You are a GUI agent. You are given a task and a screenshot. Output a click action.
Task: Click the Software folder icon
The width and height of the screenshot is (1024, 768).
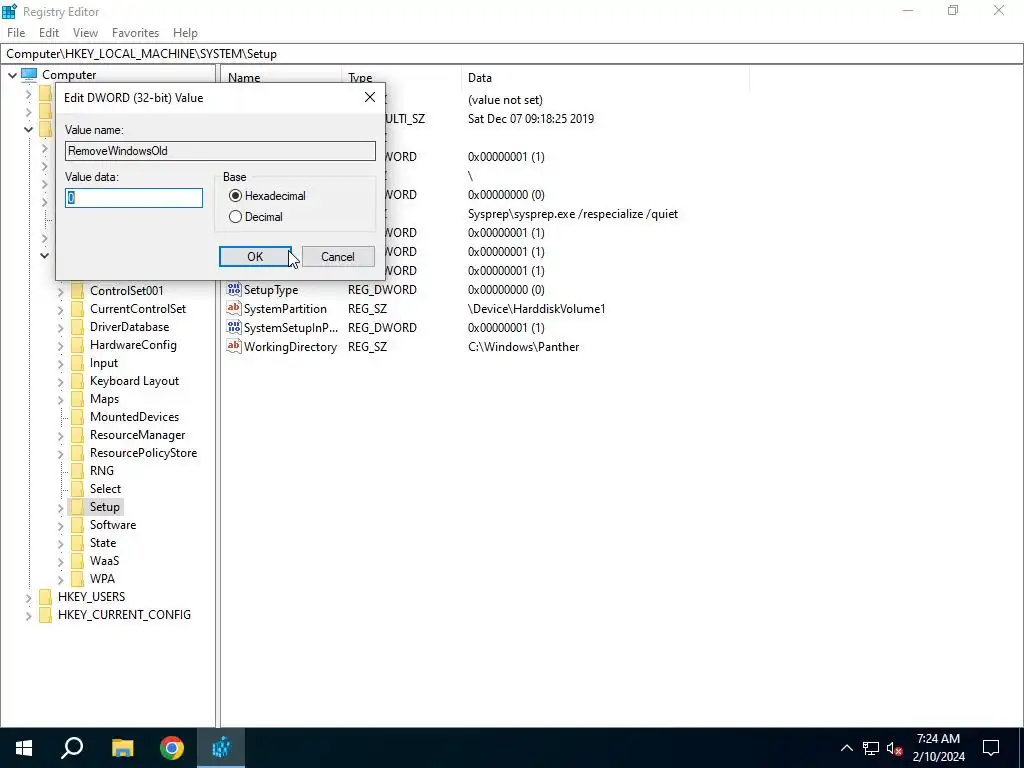[x=77, y=524]
